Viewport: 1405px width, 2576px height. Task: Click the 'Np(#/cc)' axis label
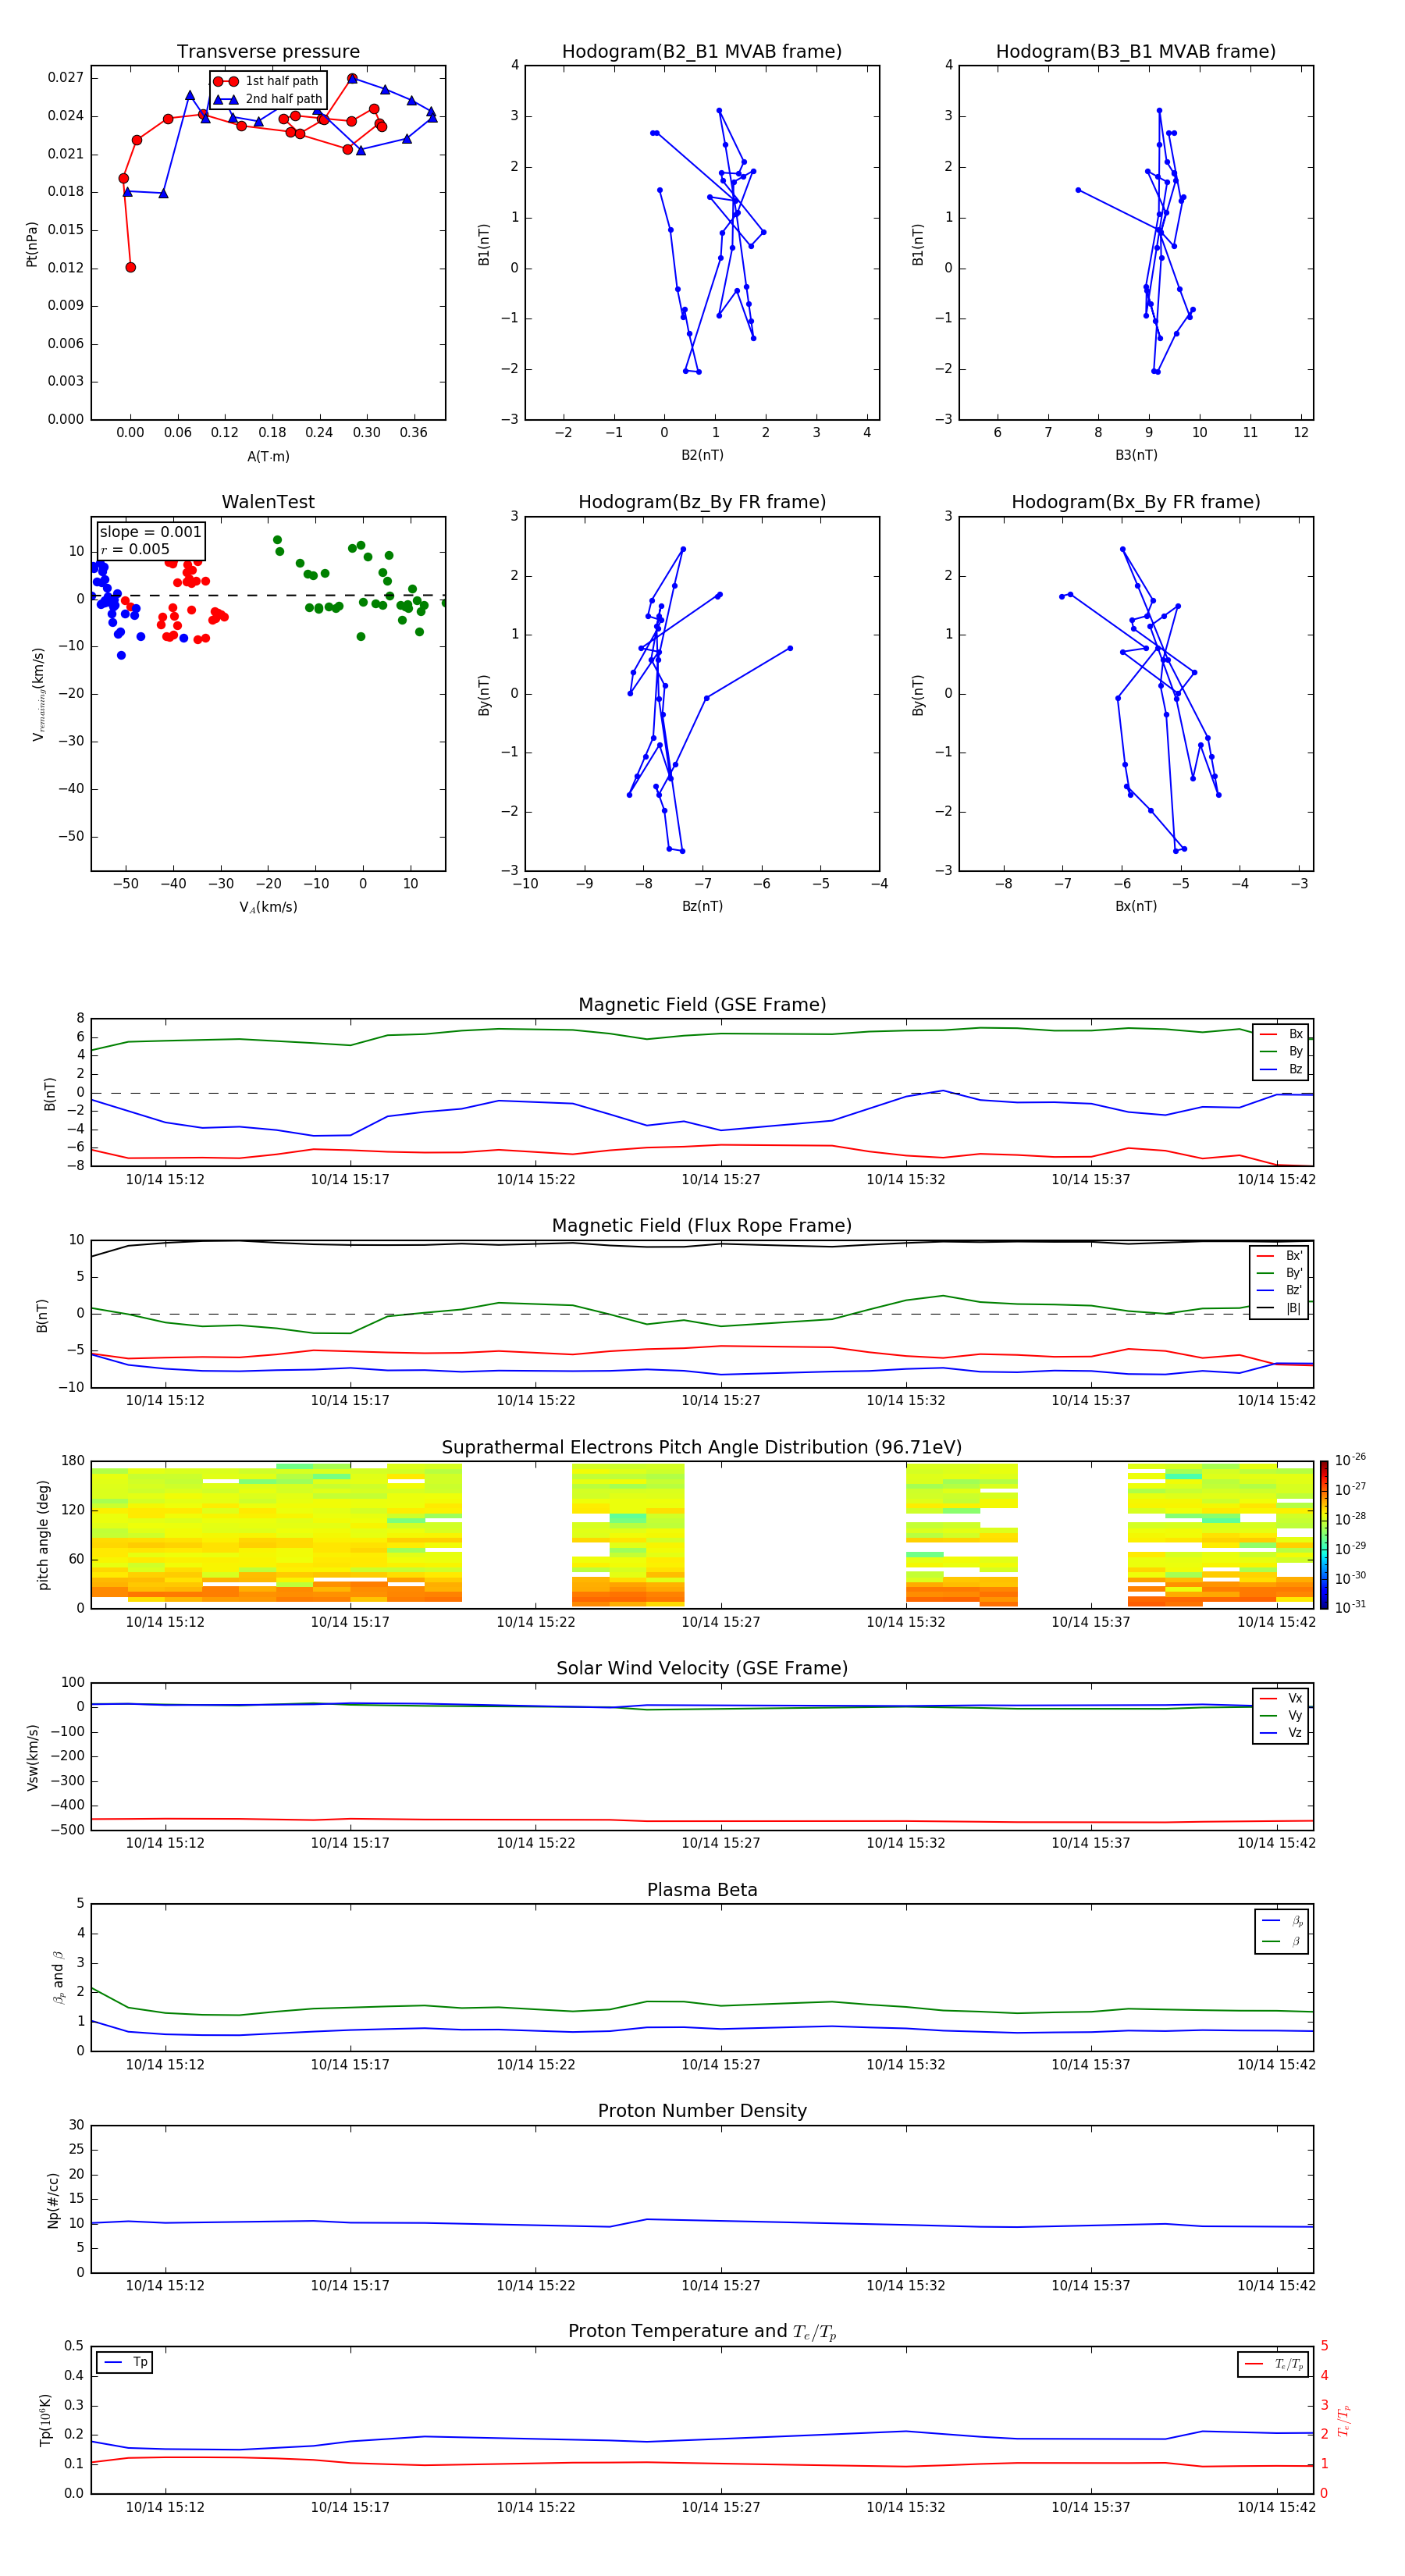[53, 2200]
